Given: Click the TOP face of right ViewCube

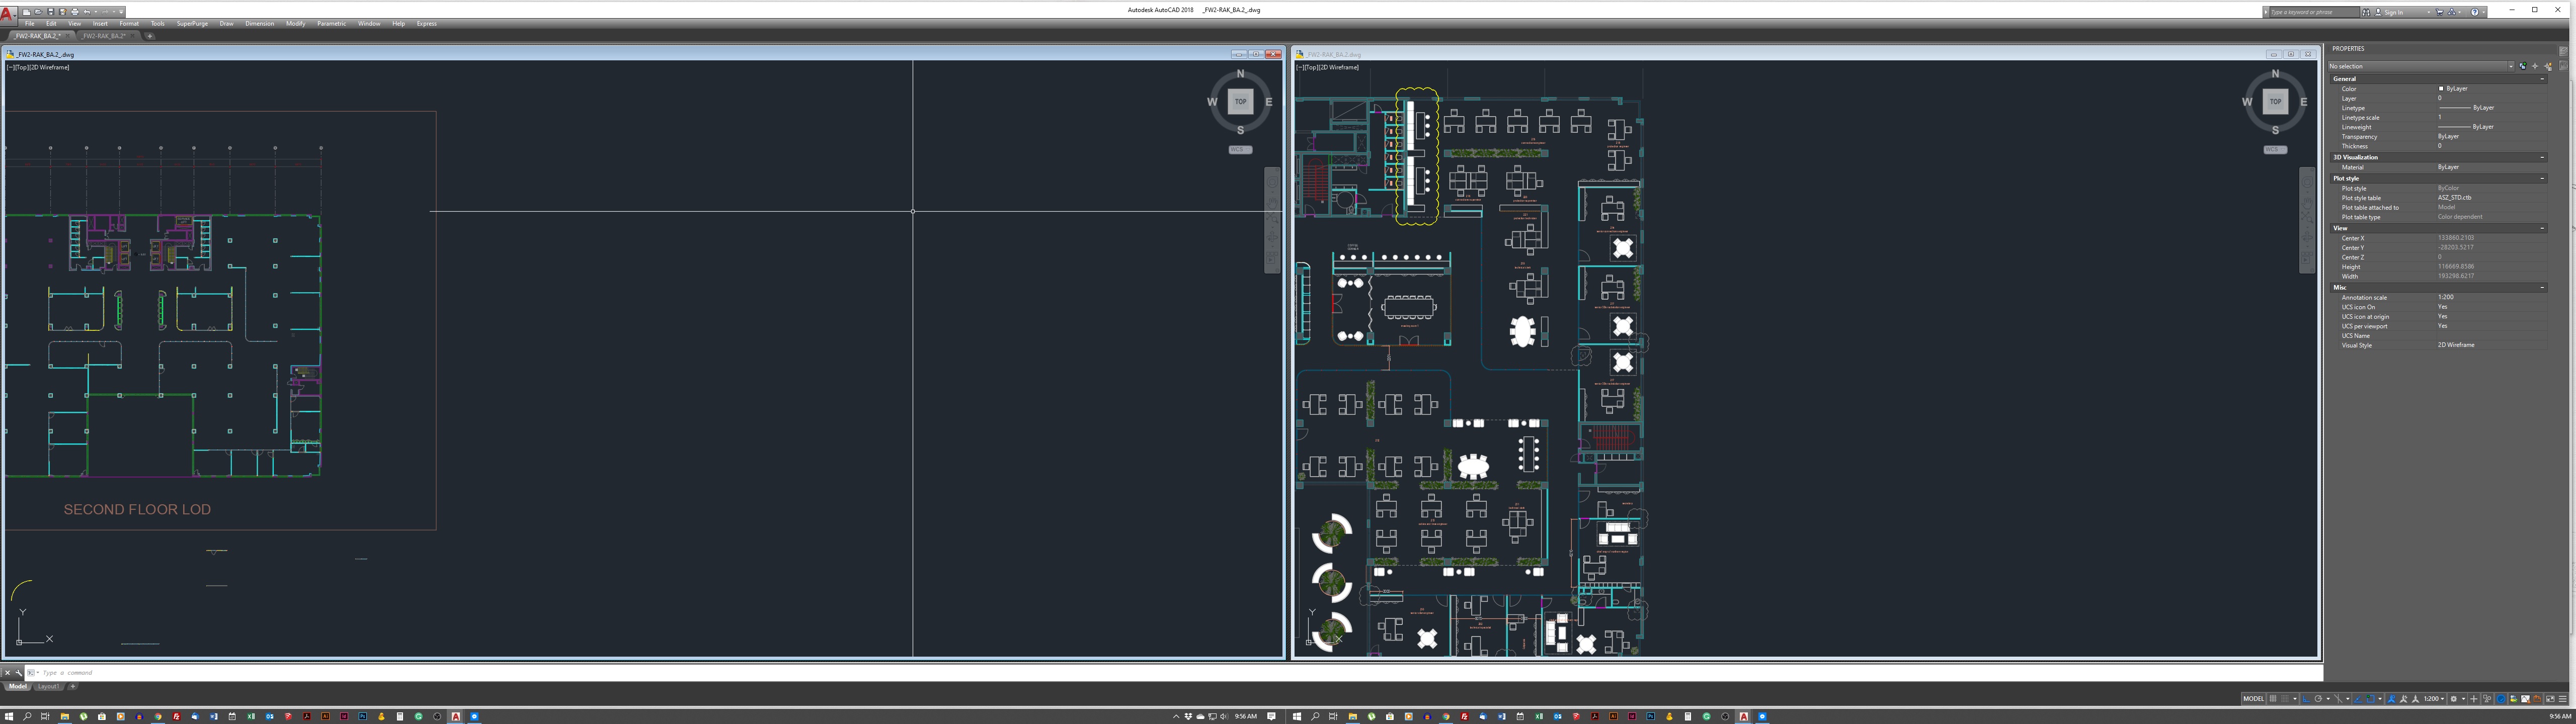Looking at the screenshot, I should [x=2275, y=101].
